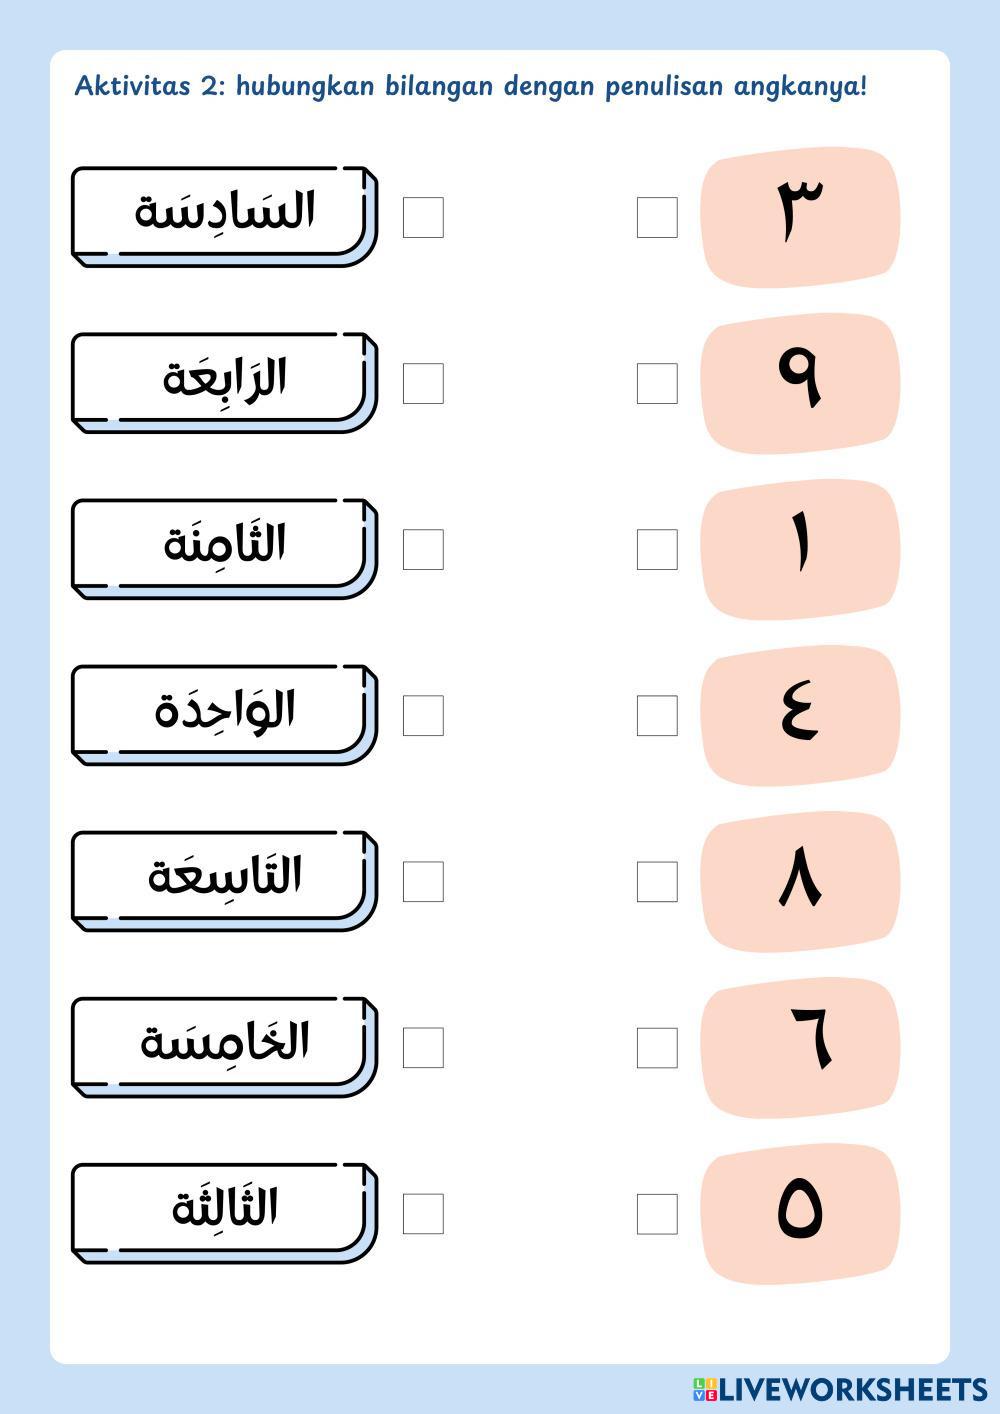Check the box next to the word الثامنة
This screenshot has height=1414, width=1000.
click(423, 549)
